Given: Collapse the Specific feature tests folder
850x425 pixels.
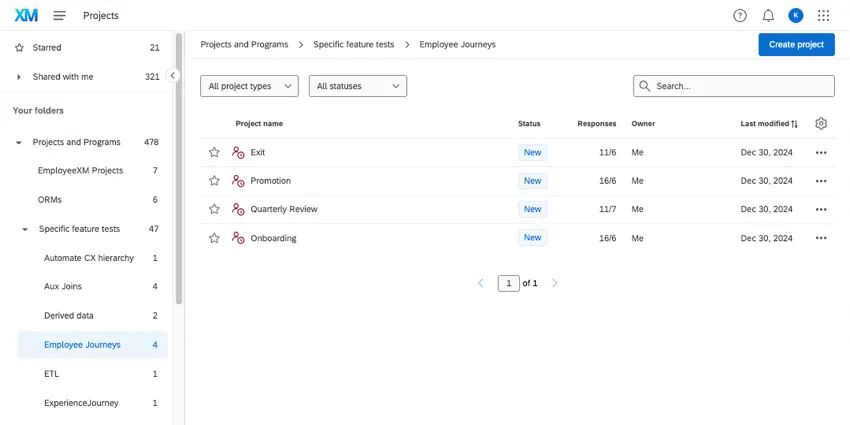Looking at the screenshot, I should [25, 229].
